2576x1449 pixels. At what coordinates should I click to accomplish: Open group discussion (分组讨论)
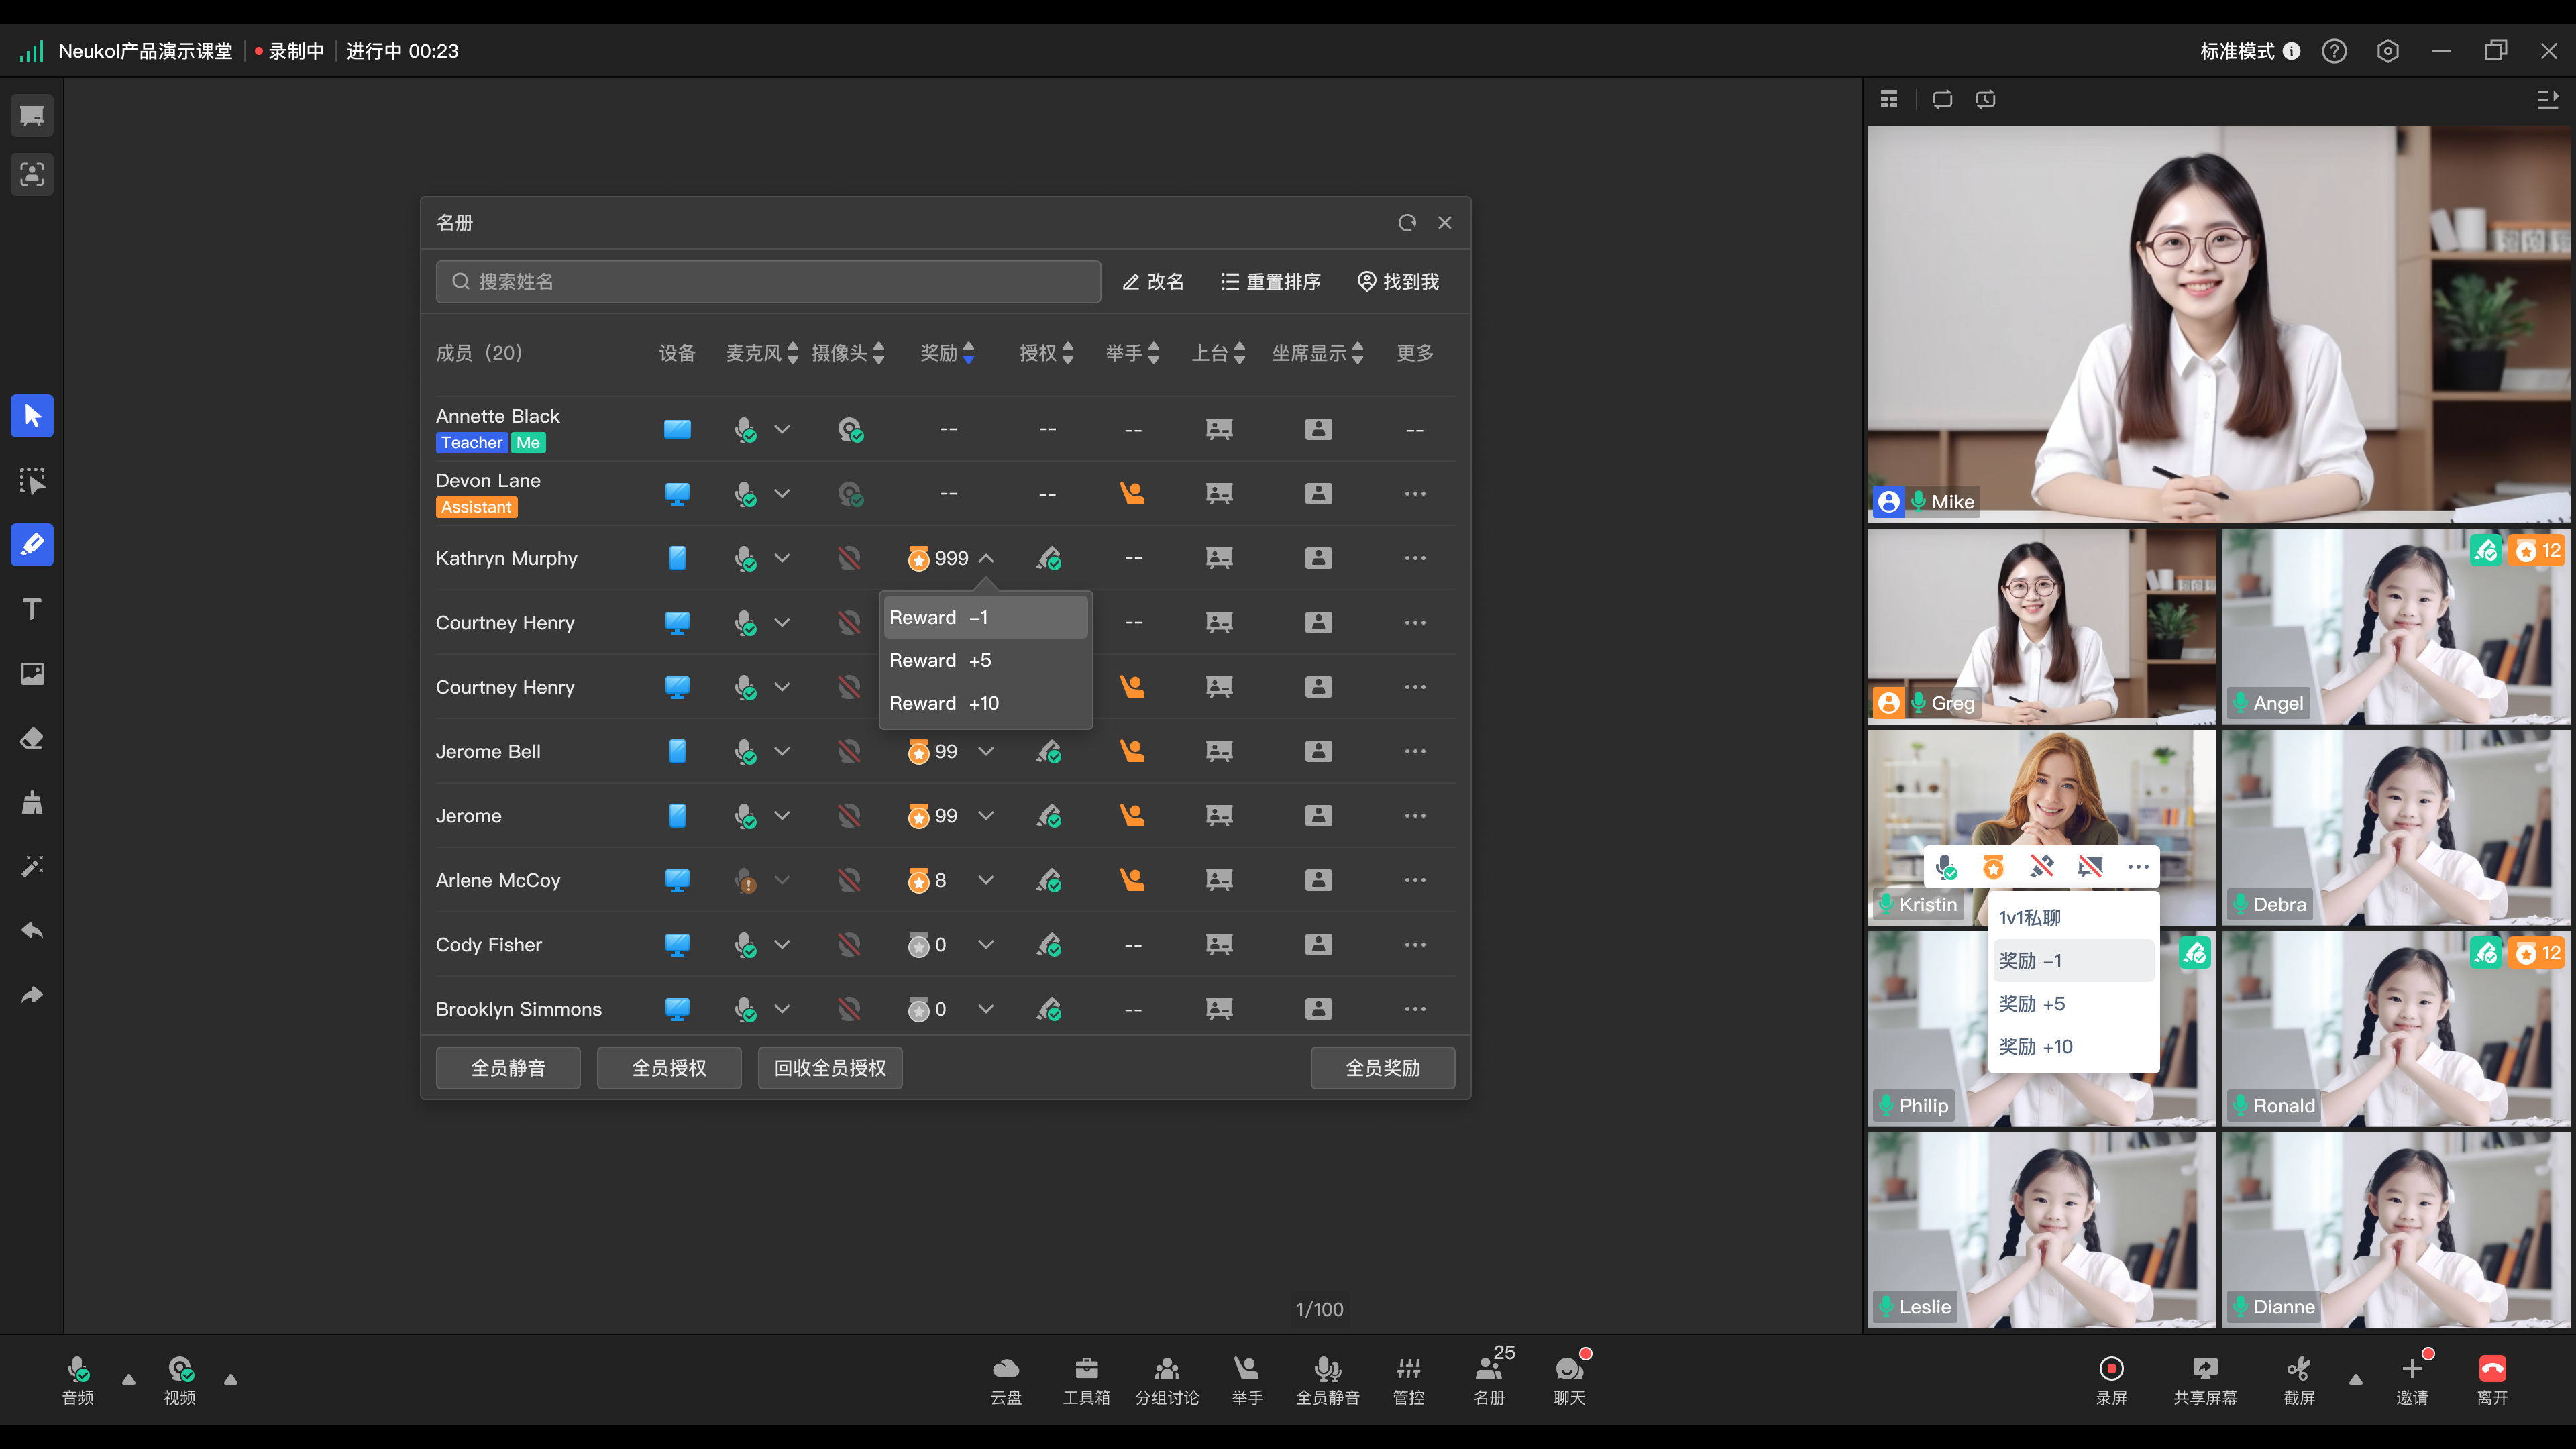(x=1167, y=1381)
